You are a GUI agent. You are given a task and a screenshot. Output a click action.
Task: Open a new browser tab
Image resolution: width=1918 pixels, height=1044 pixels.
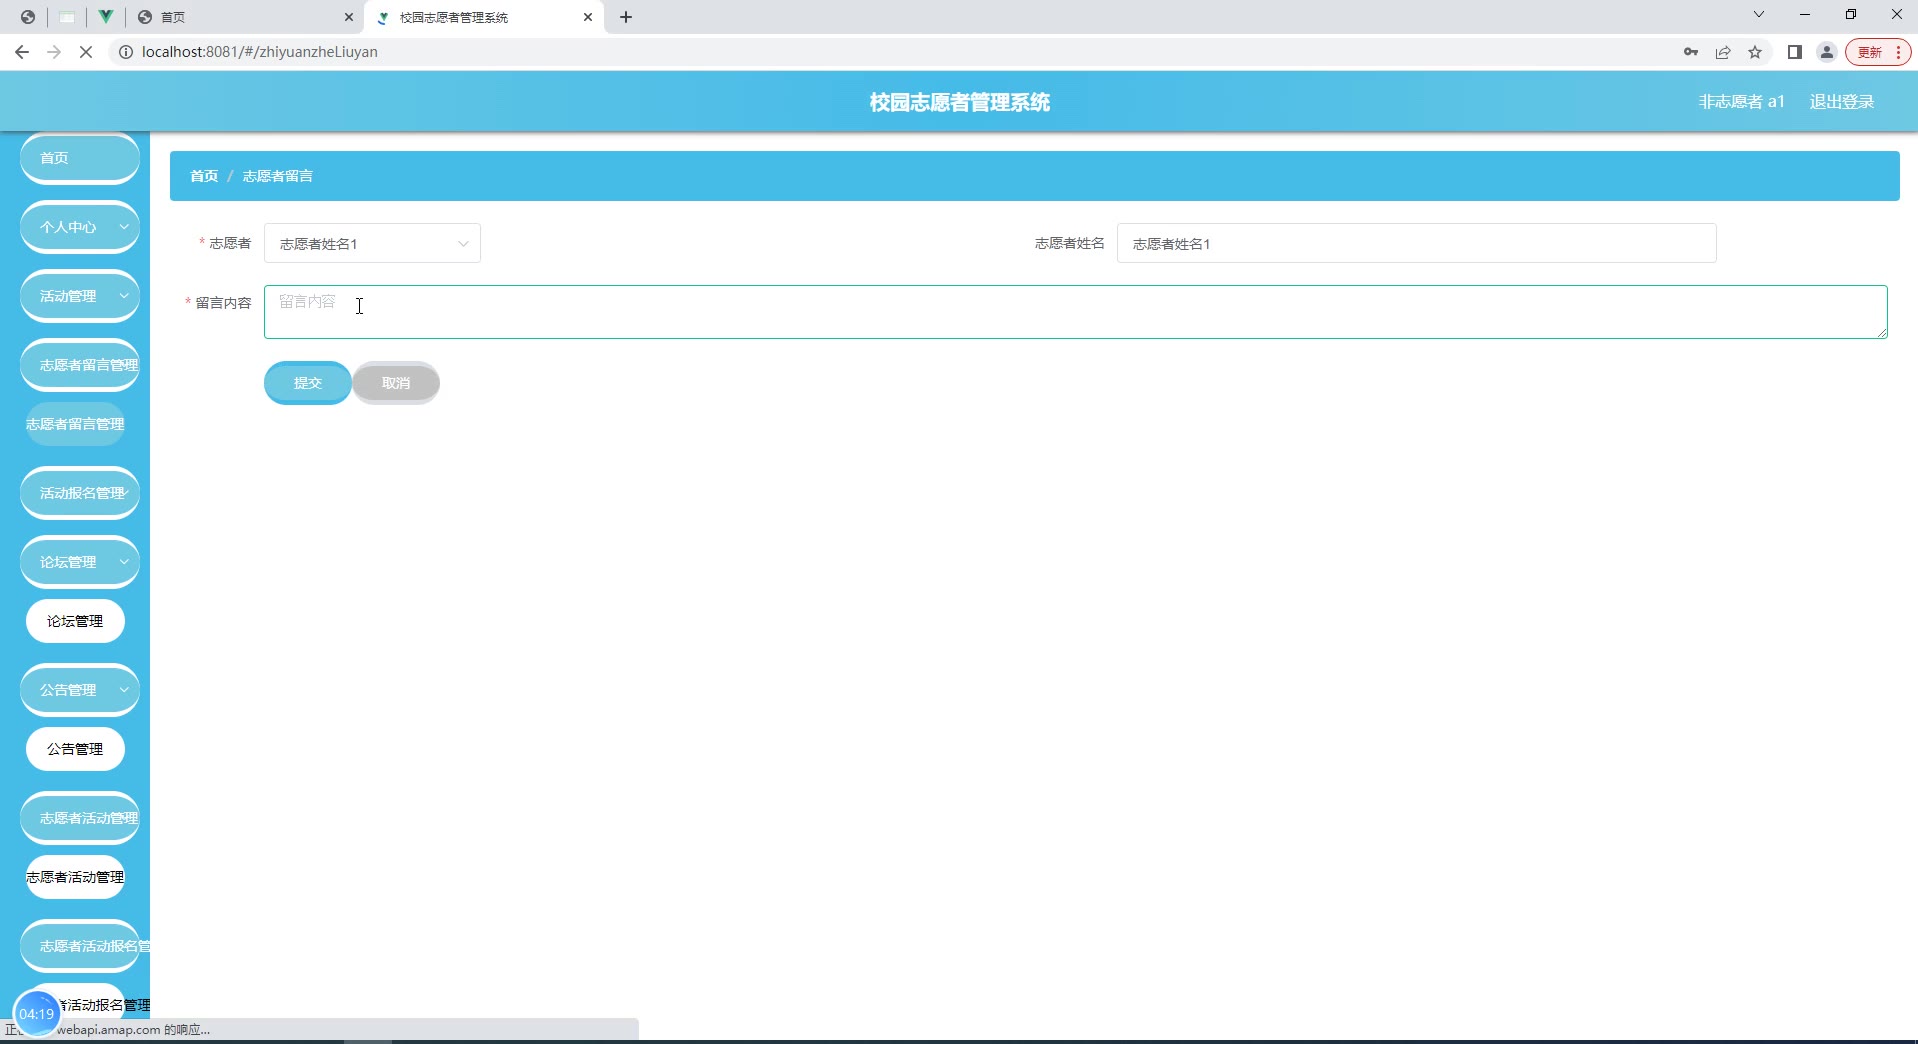point(626,17)
